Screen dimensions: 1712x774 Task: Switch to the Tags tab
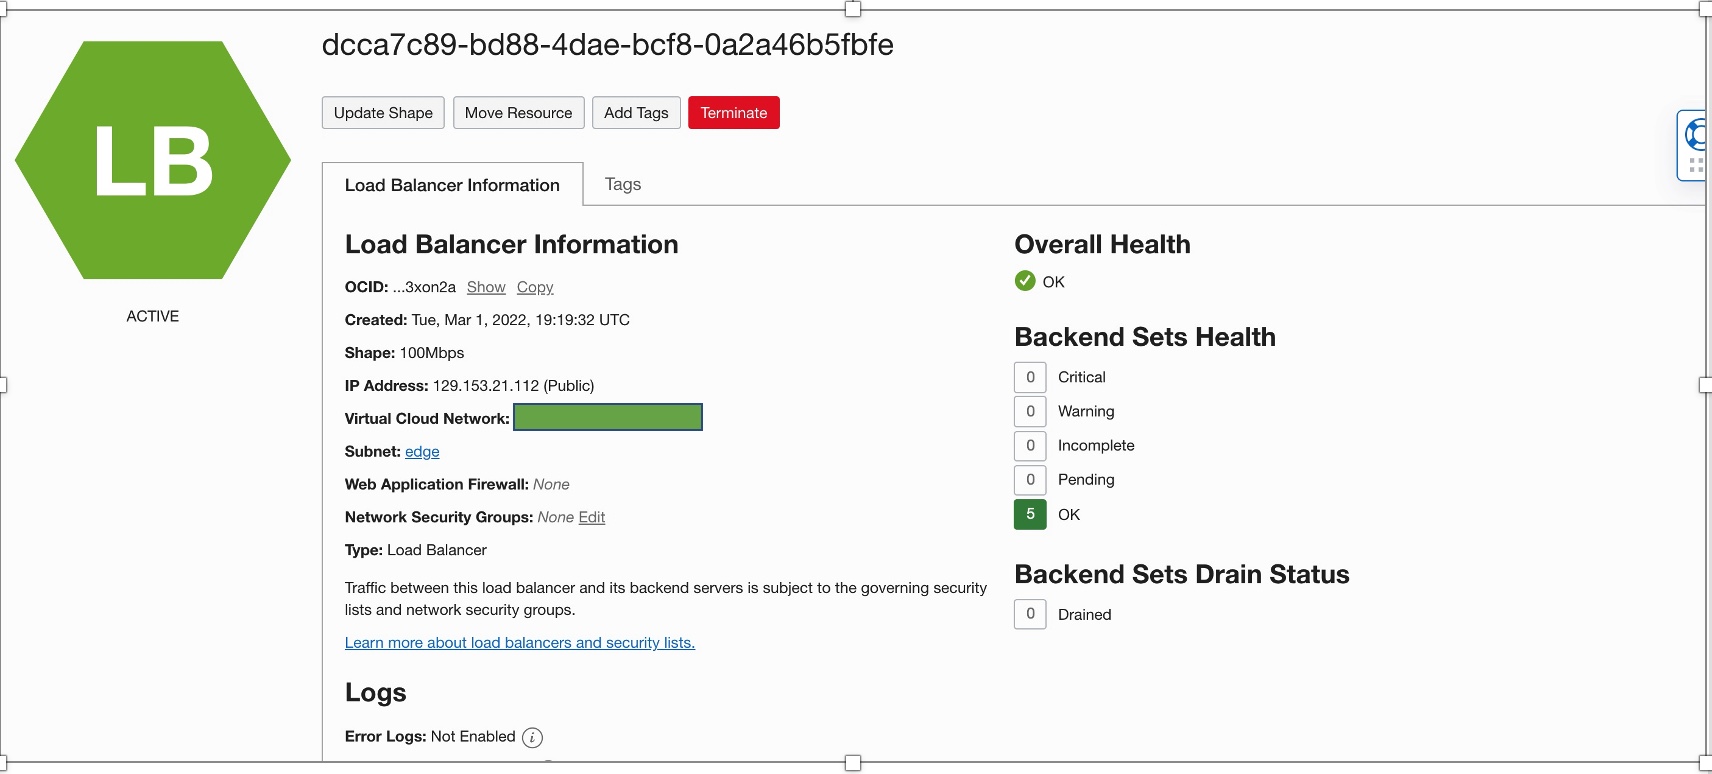click(623, 184)
